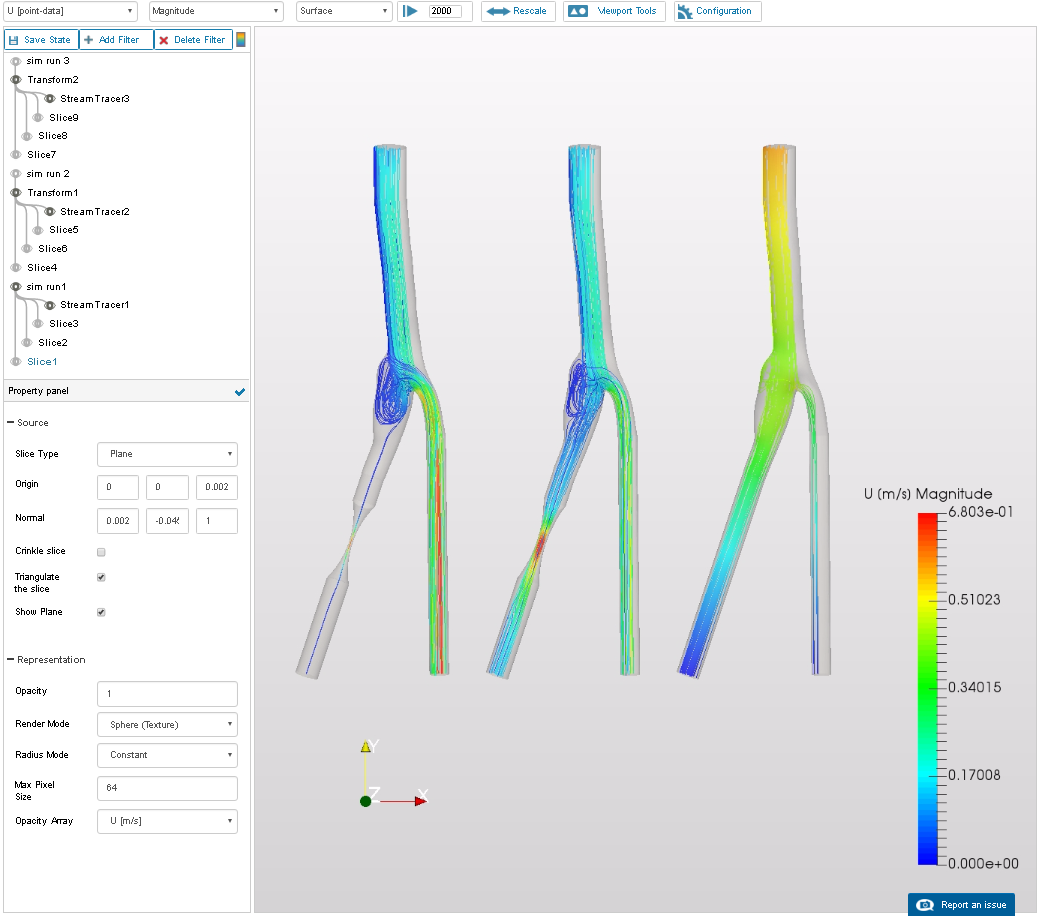Screen dimensions: 1037x916
Task: Click the red X Delete Filter icon
Action: [164, 40]
